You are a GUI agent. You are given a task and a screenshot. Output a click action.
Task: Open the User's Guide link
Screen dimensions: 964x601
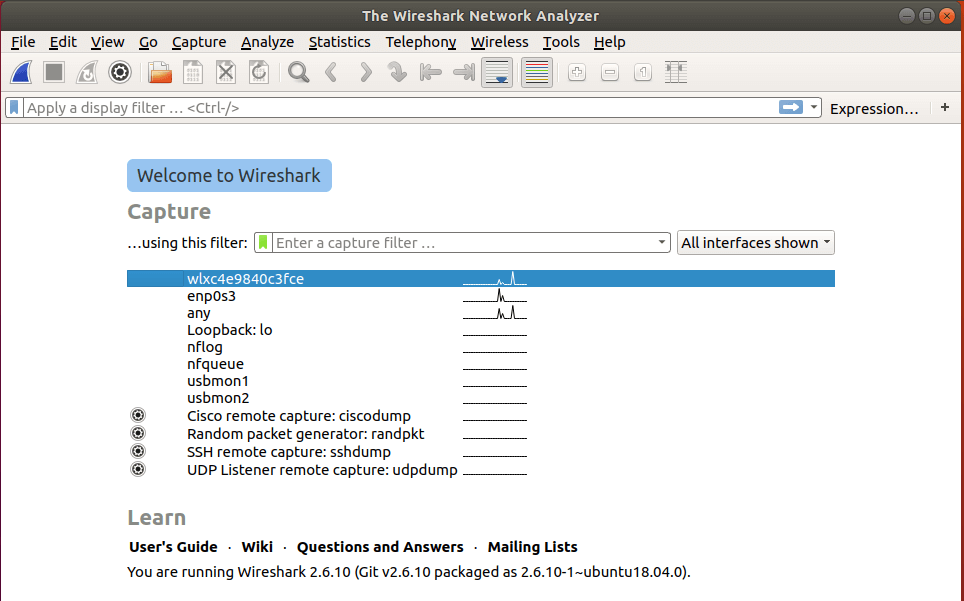pyautogui.click(x=173, y=547)
